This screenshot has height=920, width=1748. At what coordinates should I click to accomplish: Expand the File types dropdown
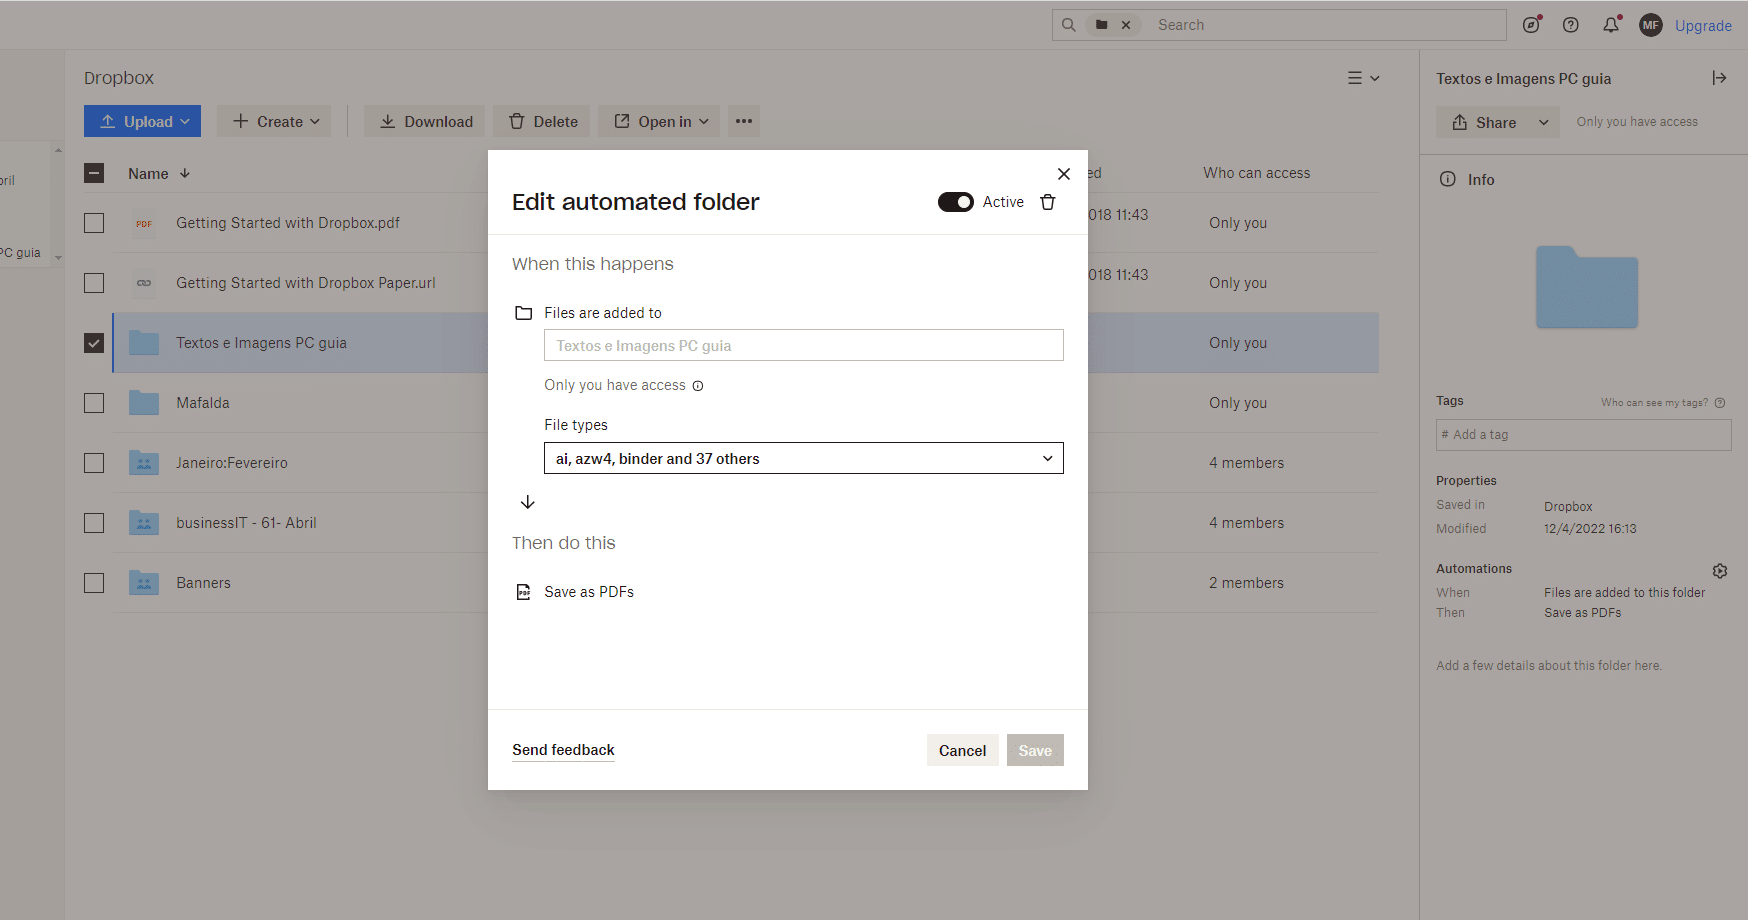(x=803, y=459)
